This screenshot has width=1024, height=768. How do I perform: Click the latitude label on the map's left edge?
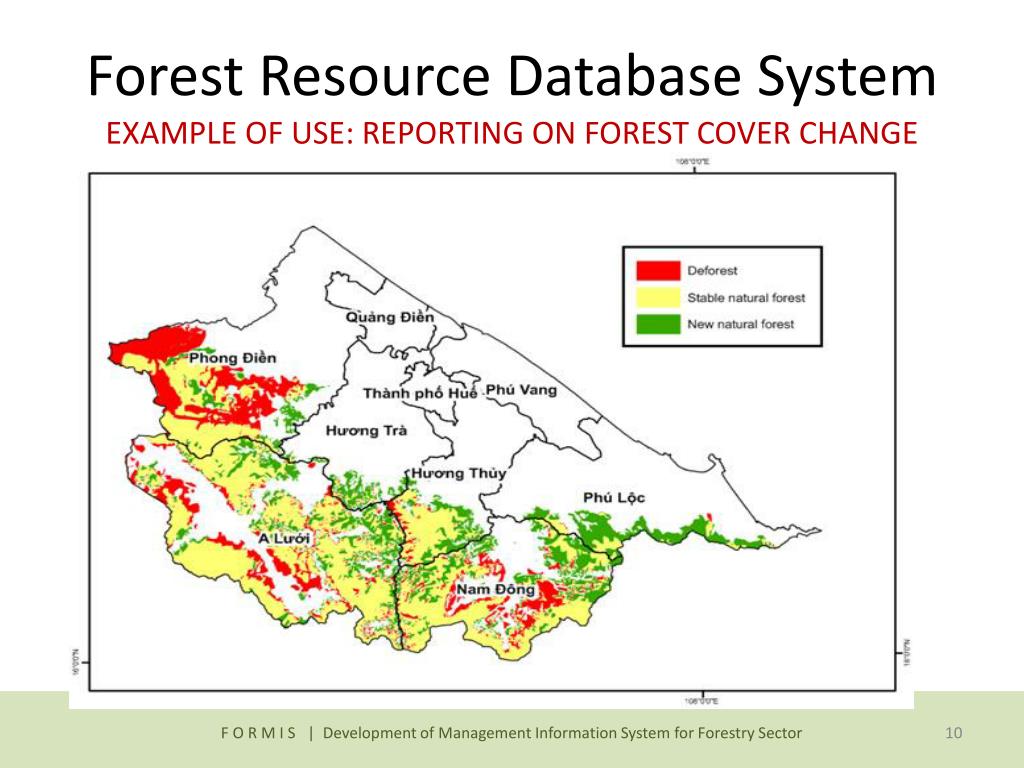pos(75,662)
